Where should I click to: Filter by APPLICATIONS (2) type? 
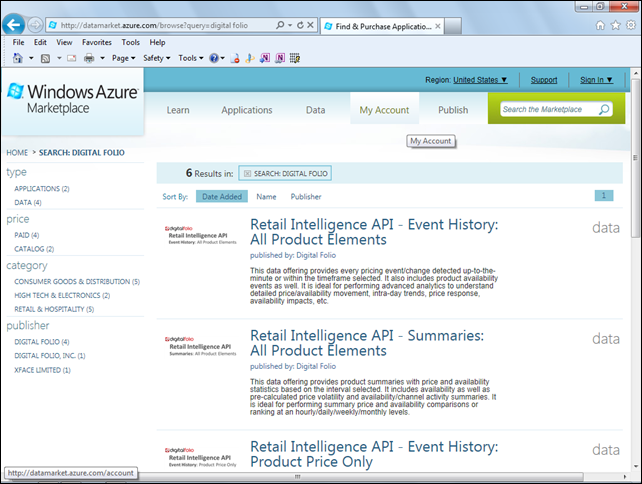[x=42, y=188]
